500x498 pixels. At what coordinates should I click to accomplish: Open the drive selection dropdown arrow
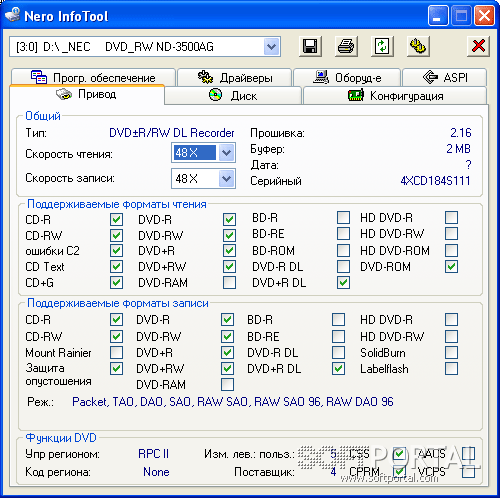(x=272, y=47)
